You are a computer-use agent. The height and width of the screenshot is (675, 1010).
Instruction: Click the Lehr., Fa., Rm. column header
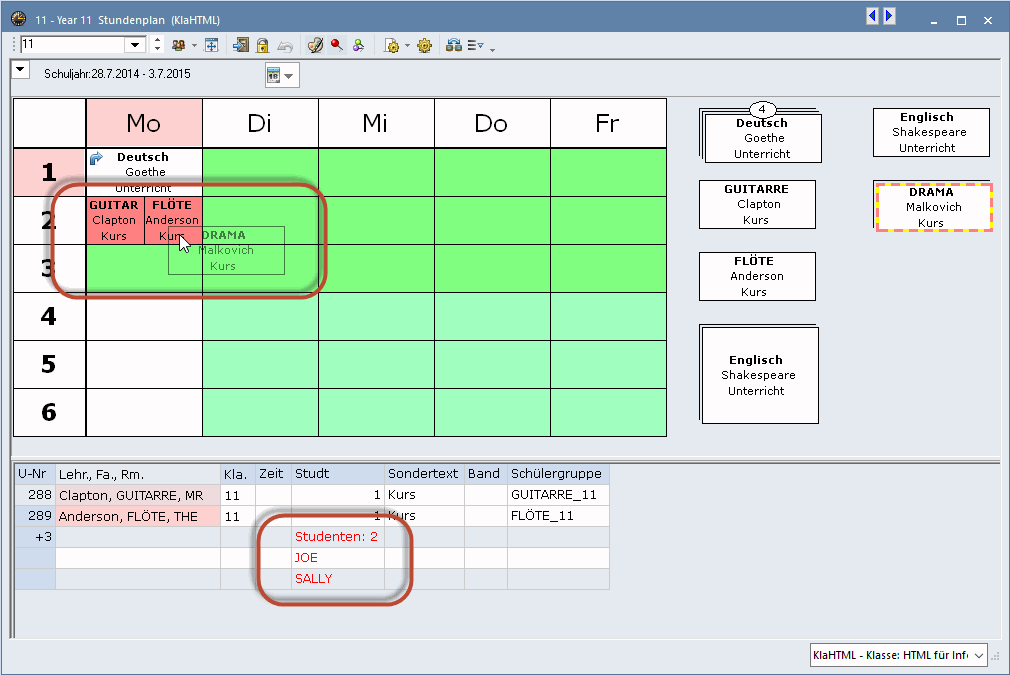click(x=138, y=474)
